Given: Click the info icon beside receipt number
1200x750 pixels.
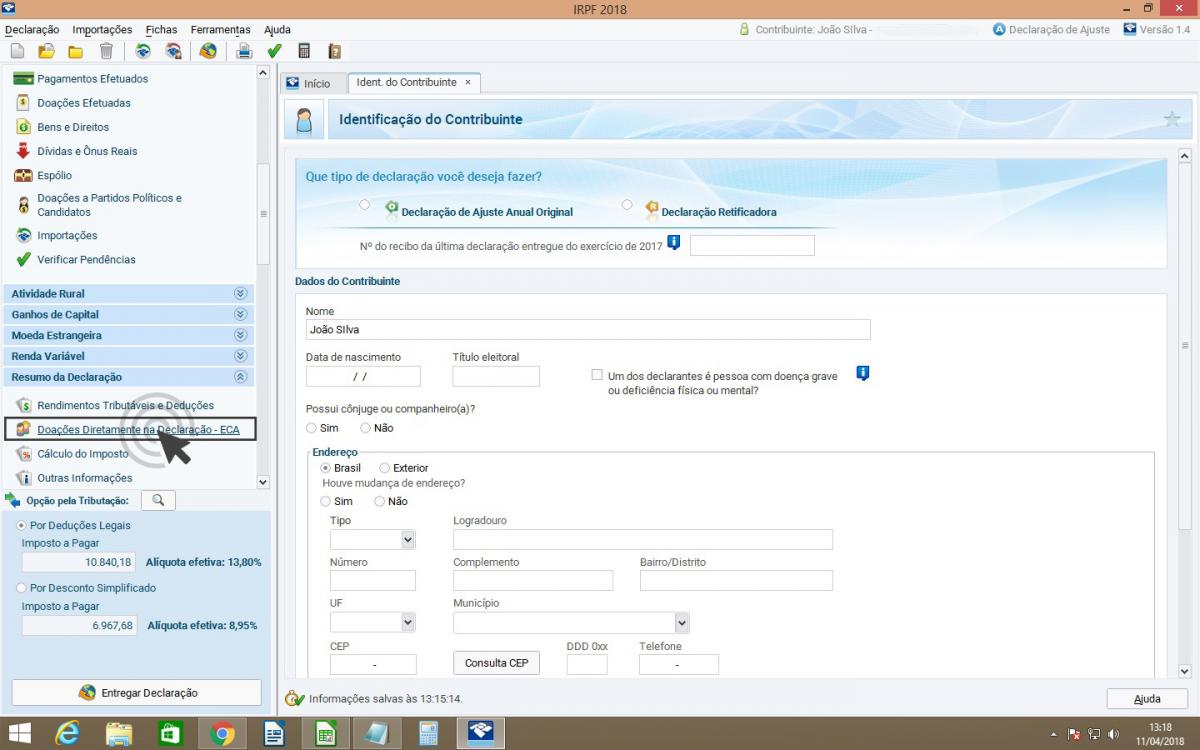Looking at the screenshot, I should point(674,242).
